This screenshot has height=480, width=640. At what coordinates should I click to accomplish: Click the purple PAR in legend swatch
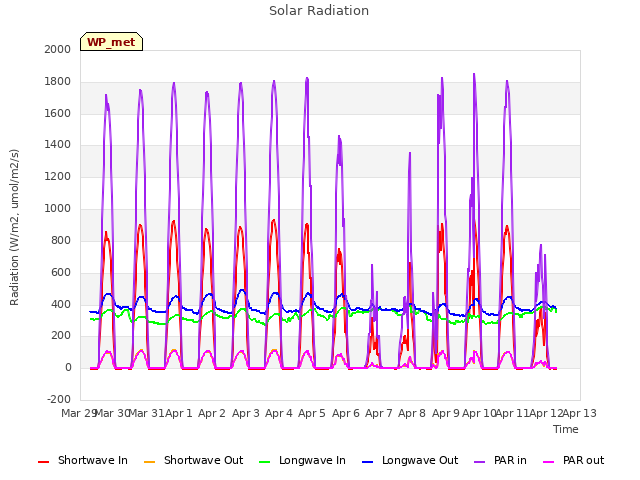pos(480,462)
